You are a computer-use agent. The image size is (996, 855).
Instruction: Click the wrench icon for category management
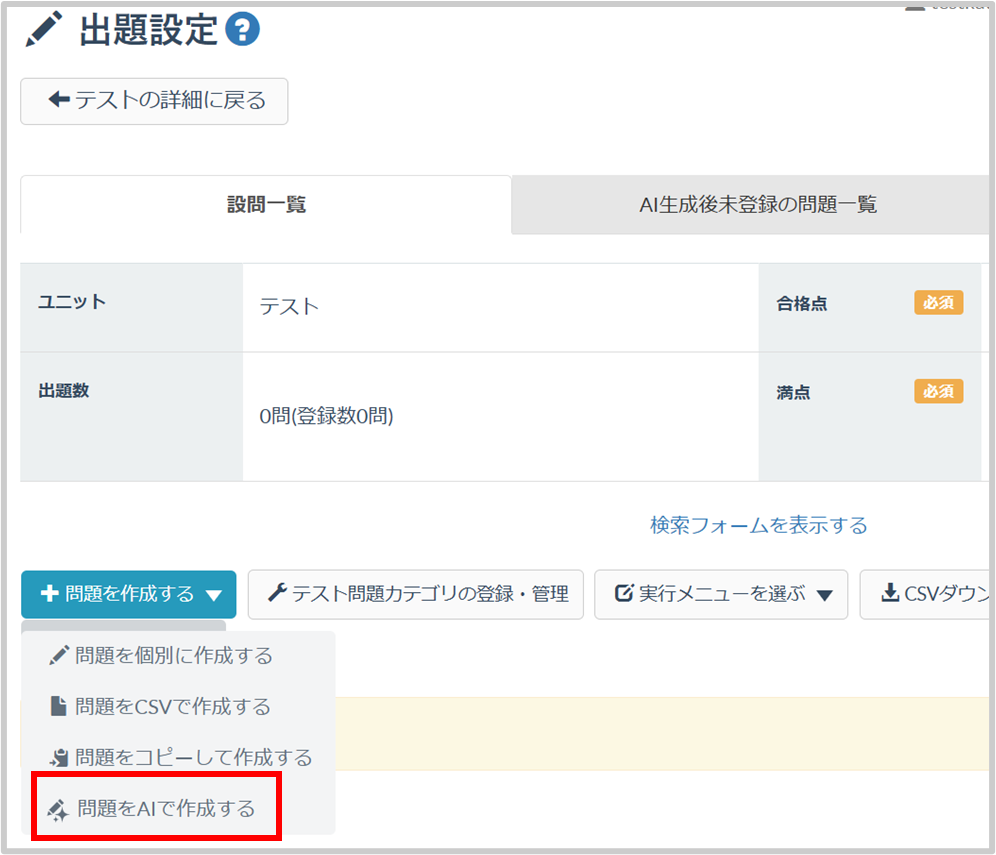point(277,593)
